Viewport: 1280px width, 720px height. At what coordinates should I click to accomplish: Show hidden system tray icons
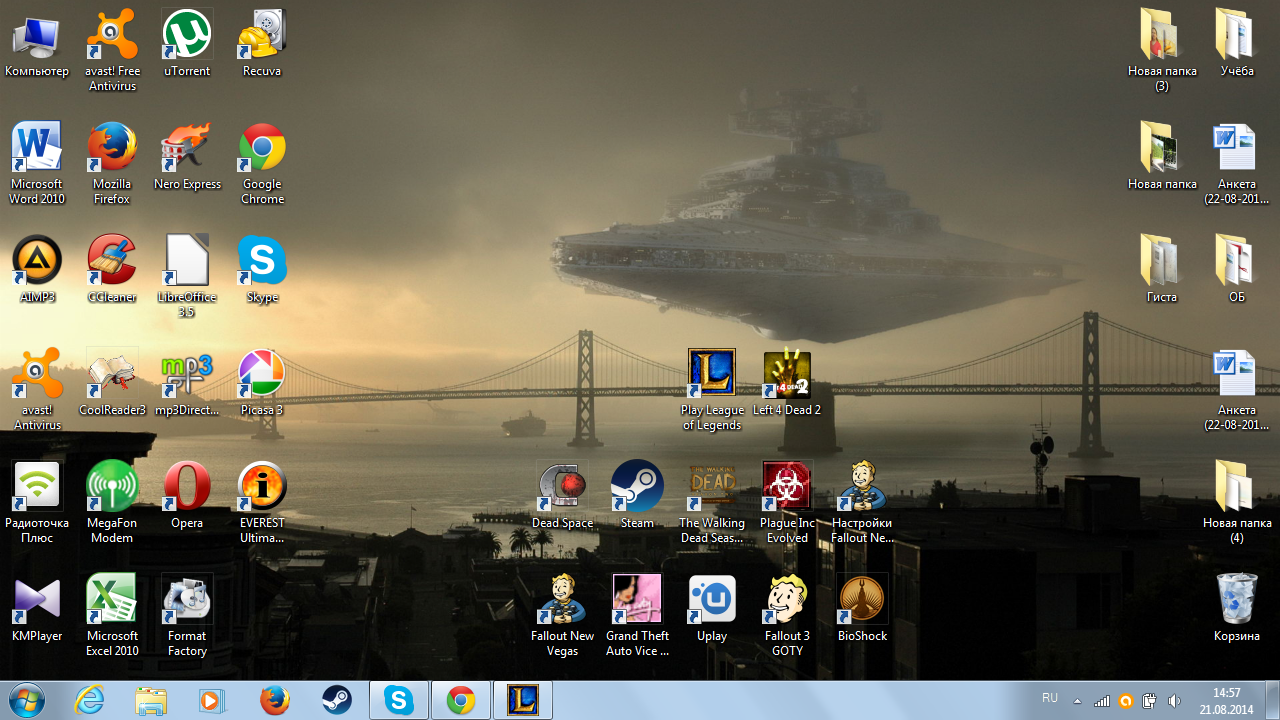coord(1078,701)
